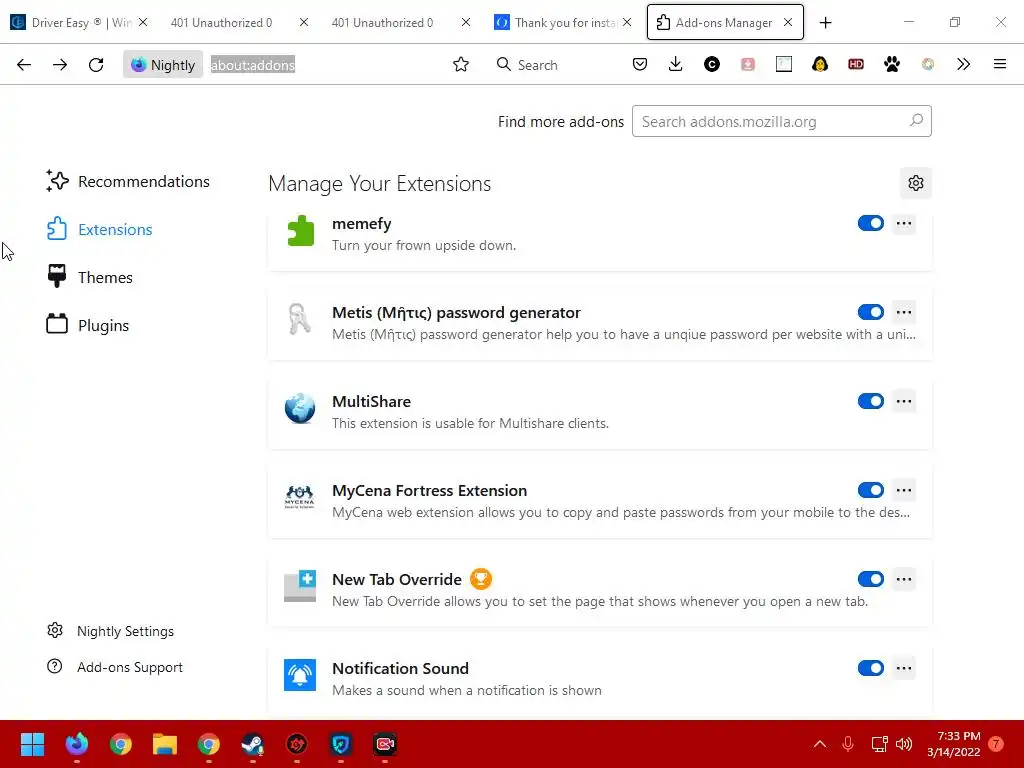Screen dimensions: 1024x768
Task: Go back with the back arrow
Action: (24, 65)
